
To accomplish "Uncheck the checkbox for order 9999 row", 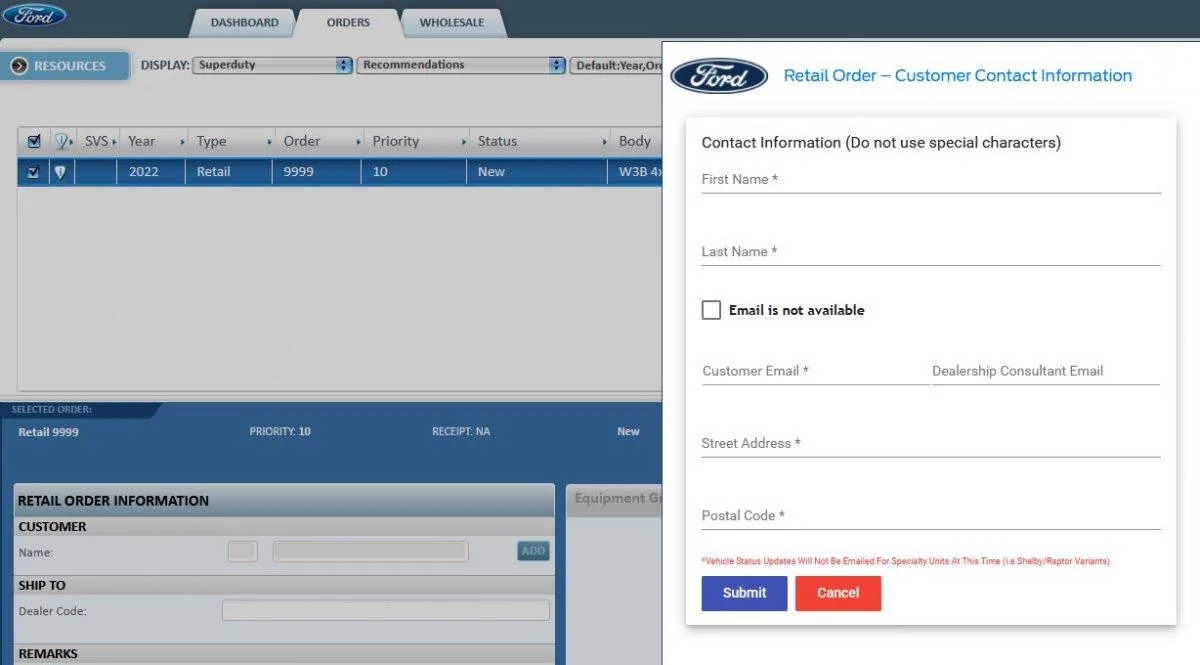I will point(34,172).
